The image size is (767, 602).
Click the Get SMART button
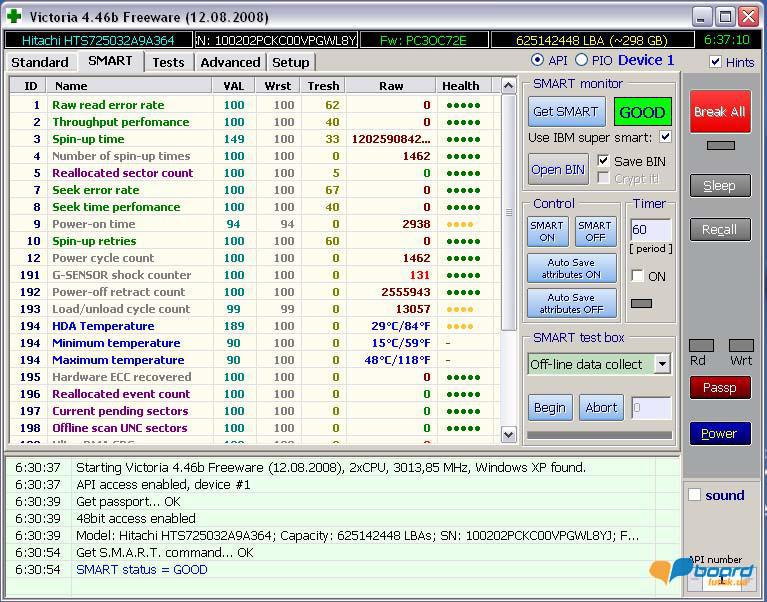pos(565,112)
